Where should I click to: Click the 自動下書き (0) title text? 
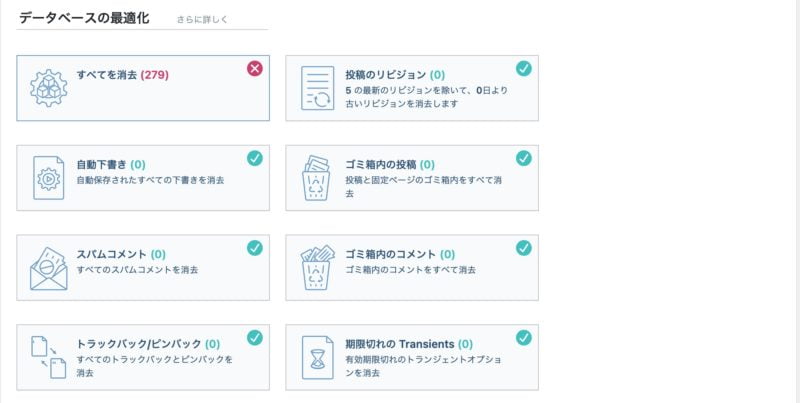(111, 164)
